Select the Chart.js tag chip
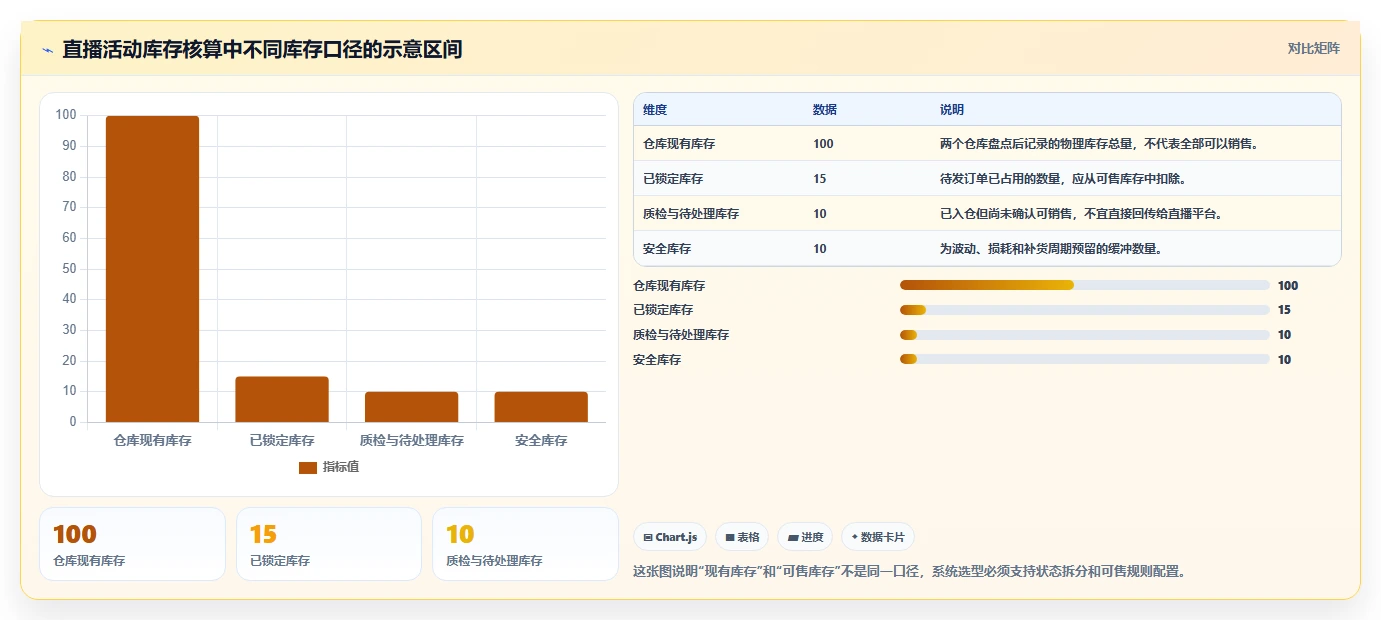 pyautogui.click(x=670, y=537)
